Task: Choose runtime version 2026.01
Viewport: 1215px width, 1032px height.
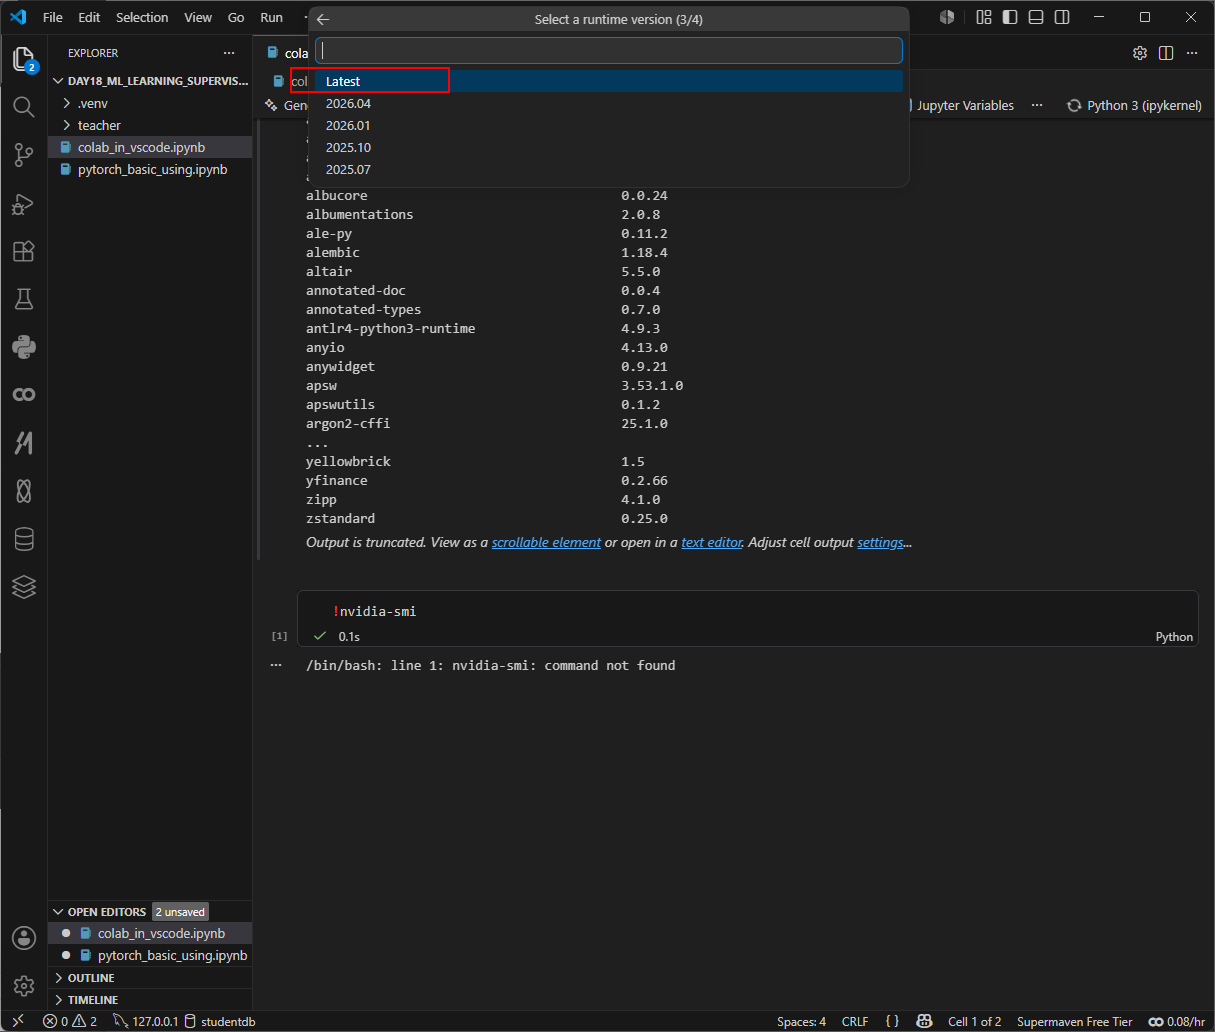Action: (609, 125)
